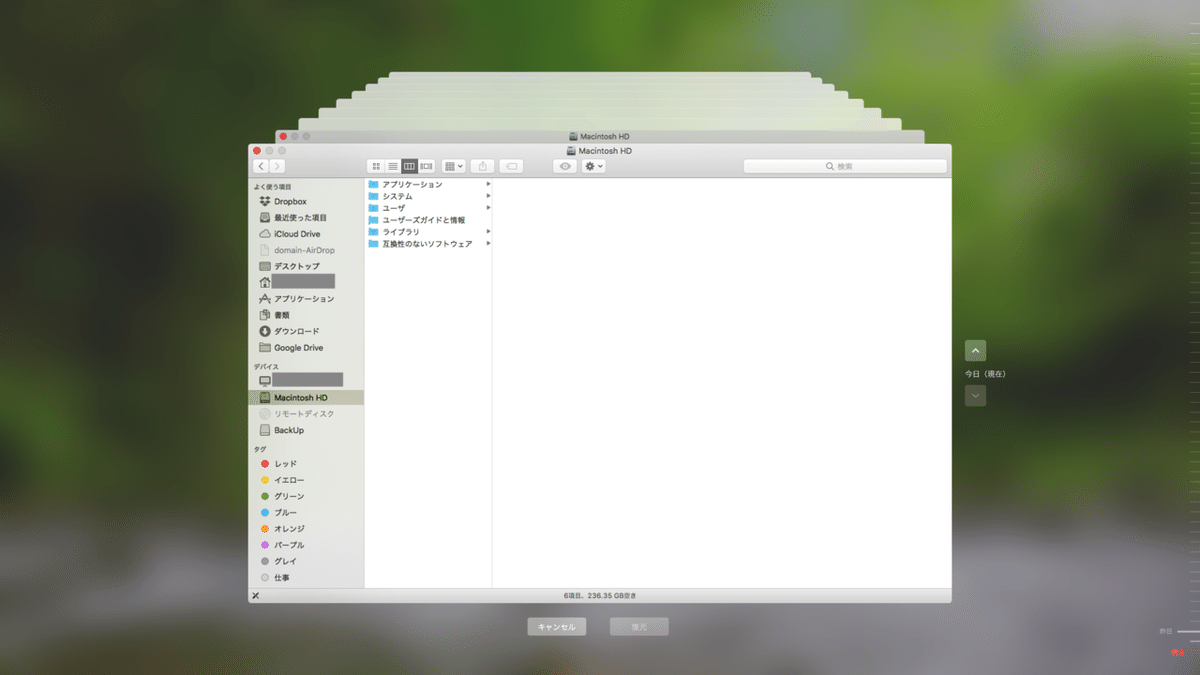Click the キャンセル button
1200x675 pixels.
[557, 627]
